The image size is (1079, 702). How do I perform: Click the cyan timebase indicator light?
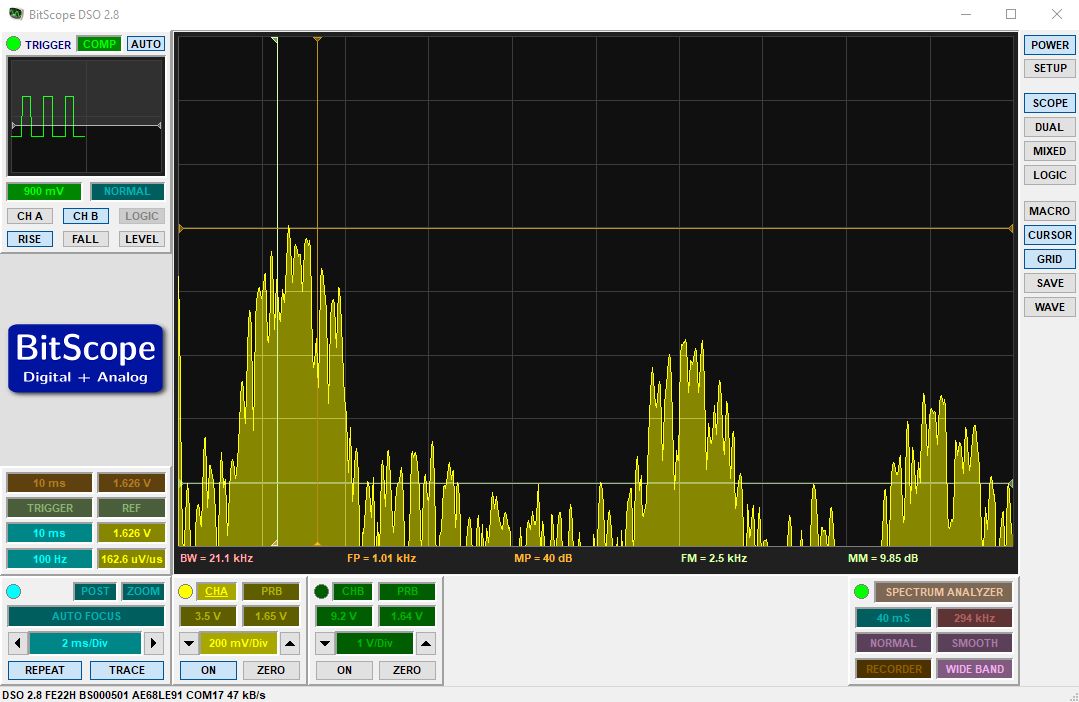pos(13,591)
